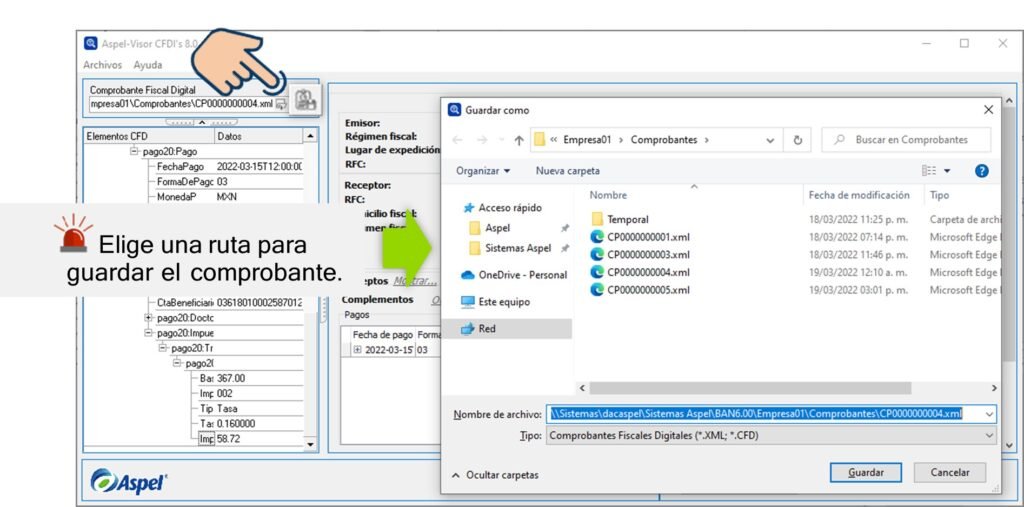Select Sistemas Aspel folder in navigation pane
This screenshot has height=507, width=1024.
tap(511, 248)
